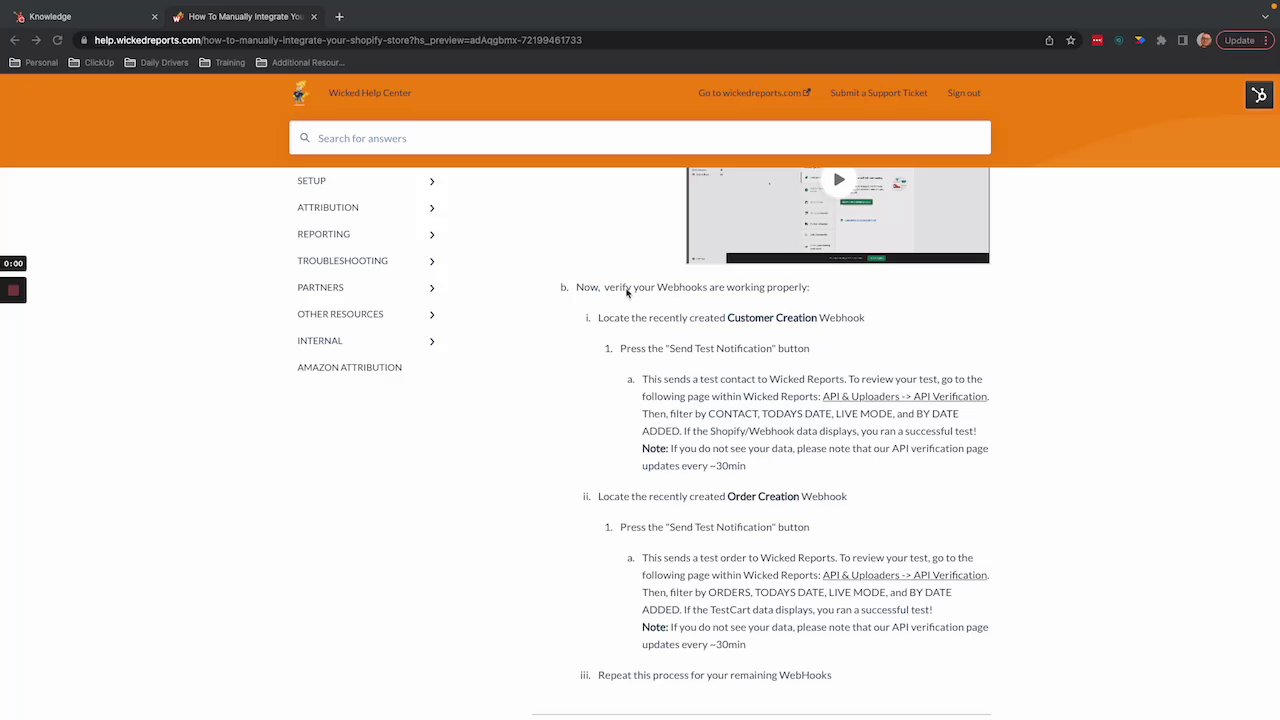Select the SETUP sidebar label
This screenshot has width=1280, height=720.
coord(311,181)
